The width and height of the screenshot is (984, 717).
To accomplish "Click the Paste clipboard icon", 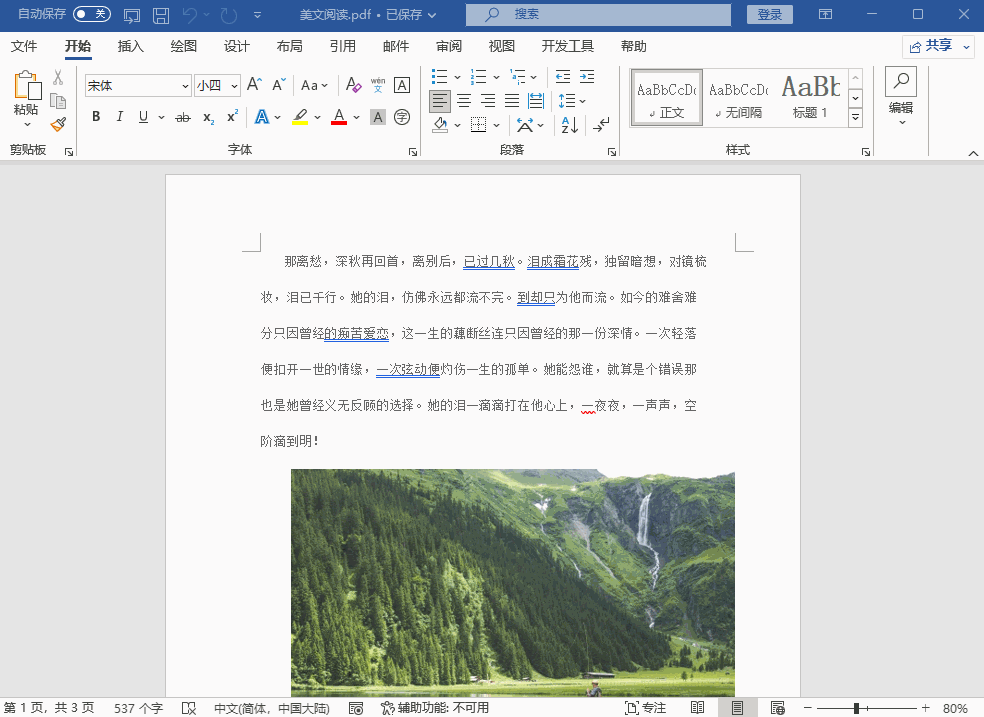I will [x=27, y=85].
